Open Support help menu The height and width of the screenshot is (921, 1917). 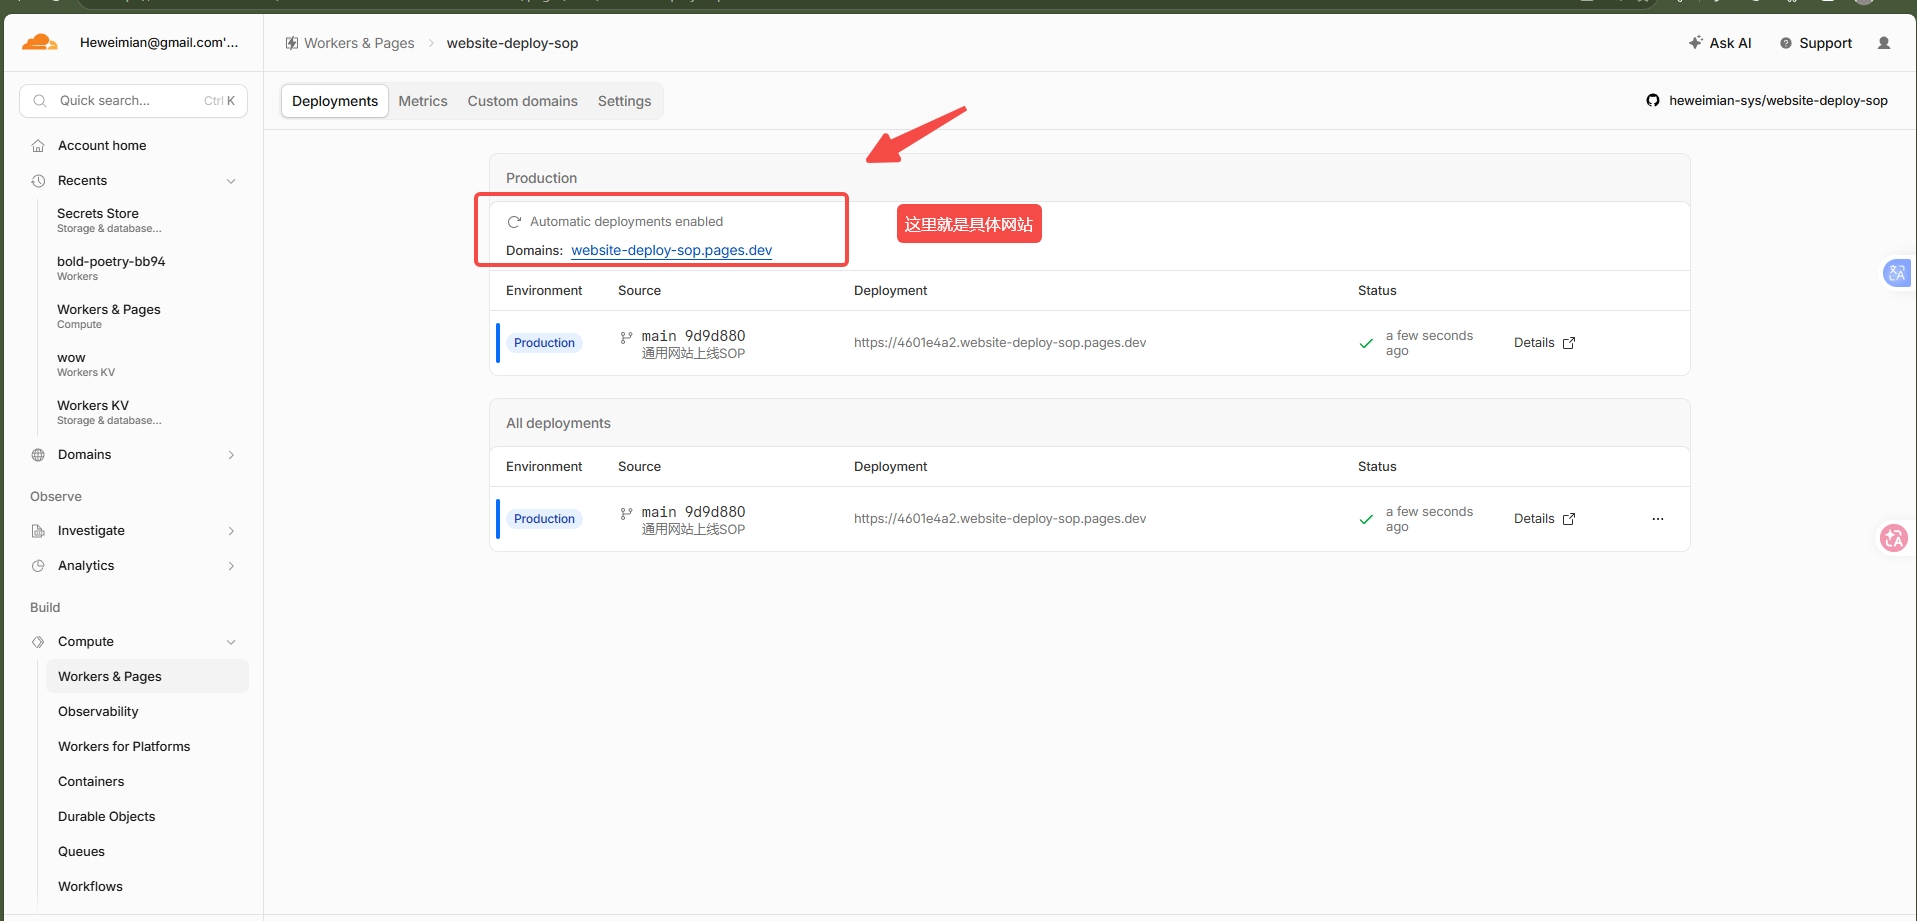(1816, 43)
